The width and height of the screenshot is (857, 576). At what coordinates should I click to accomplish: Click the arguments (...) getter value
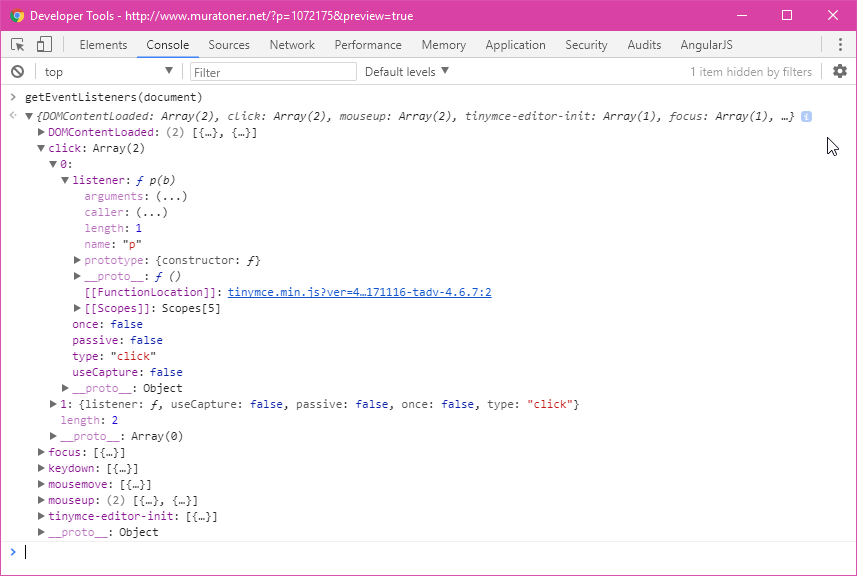pyautogui.click(x=163, y=197)
